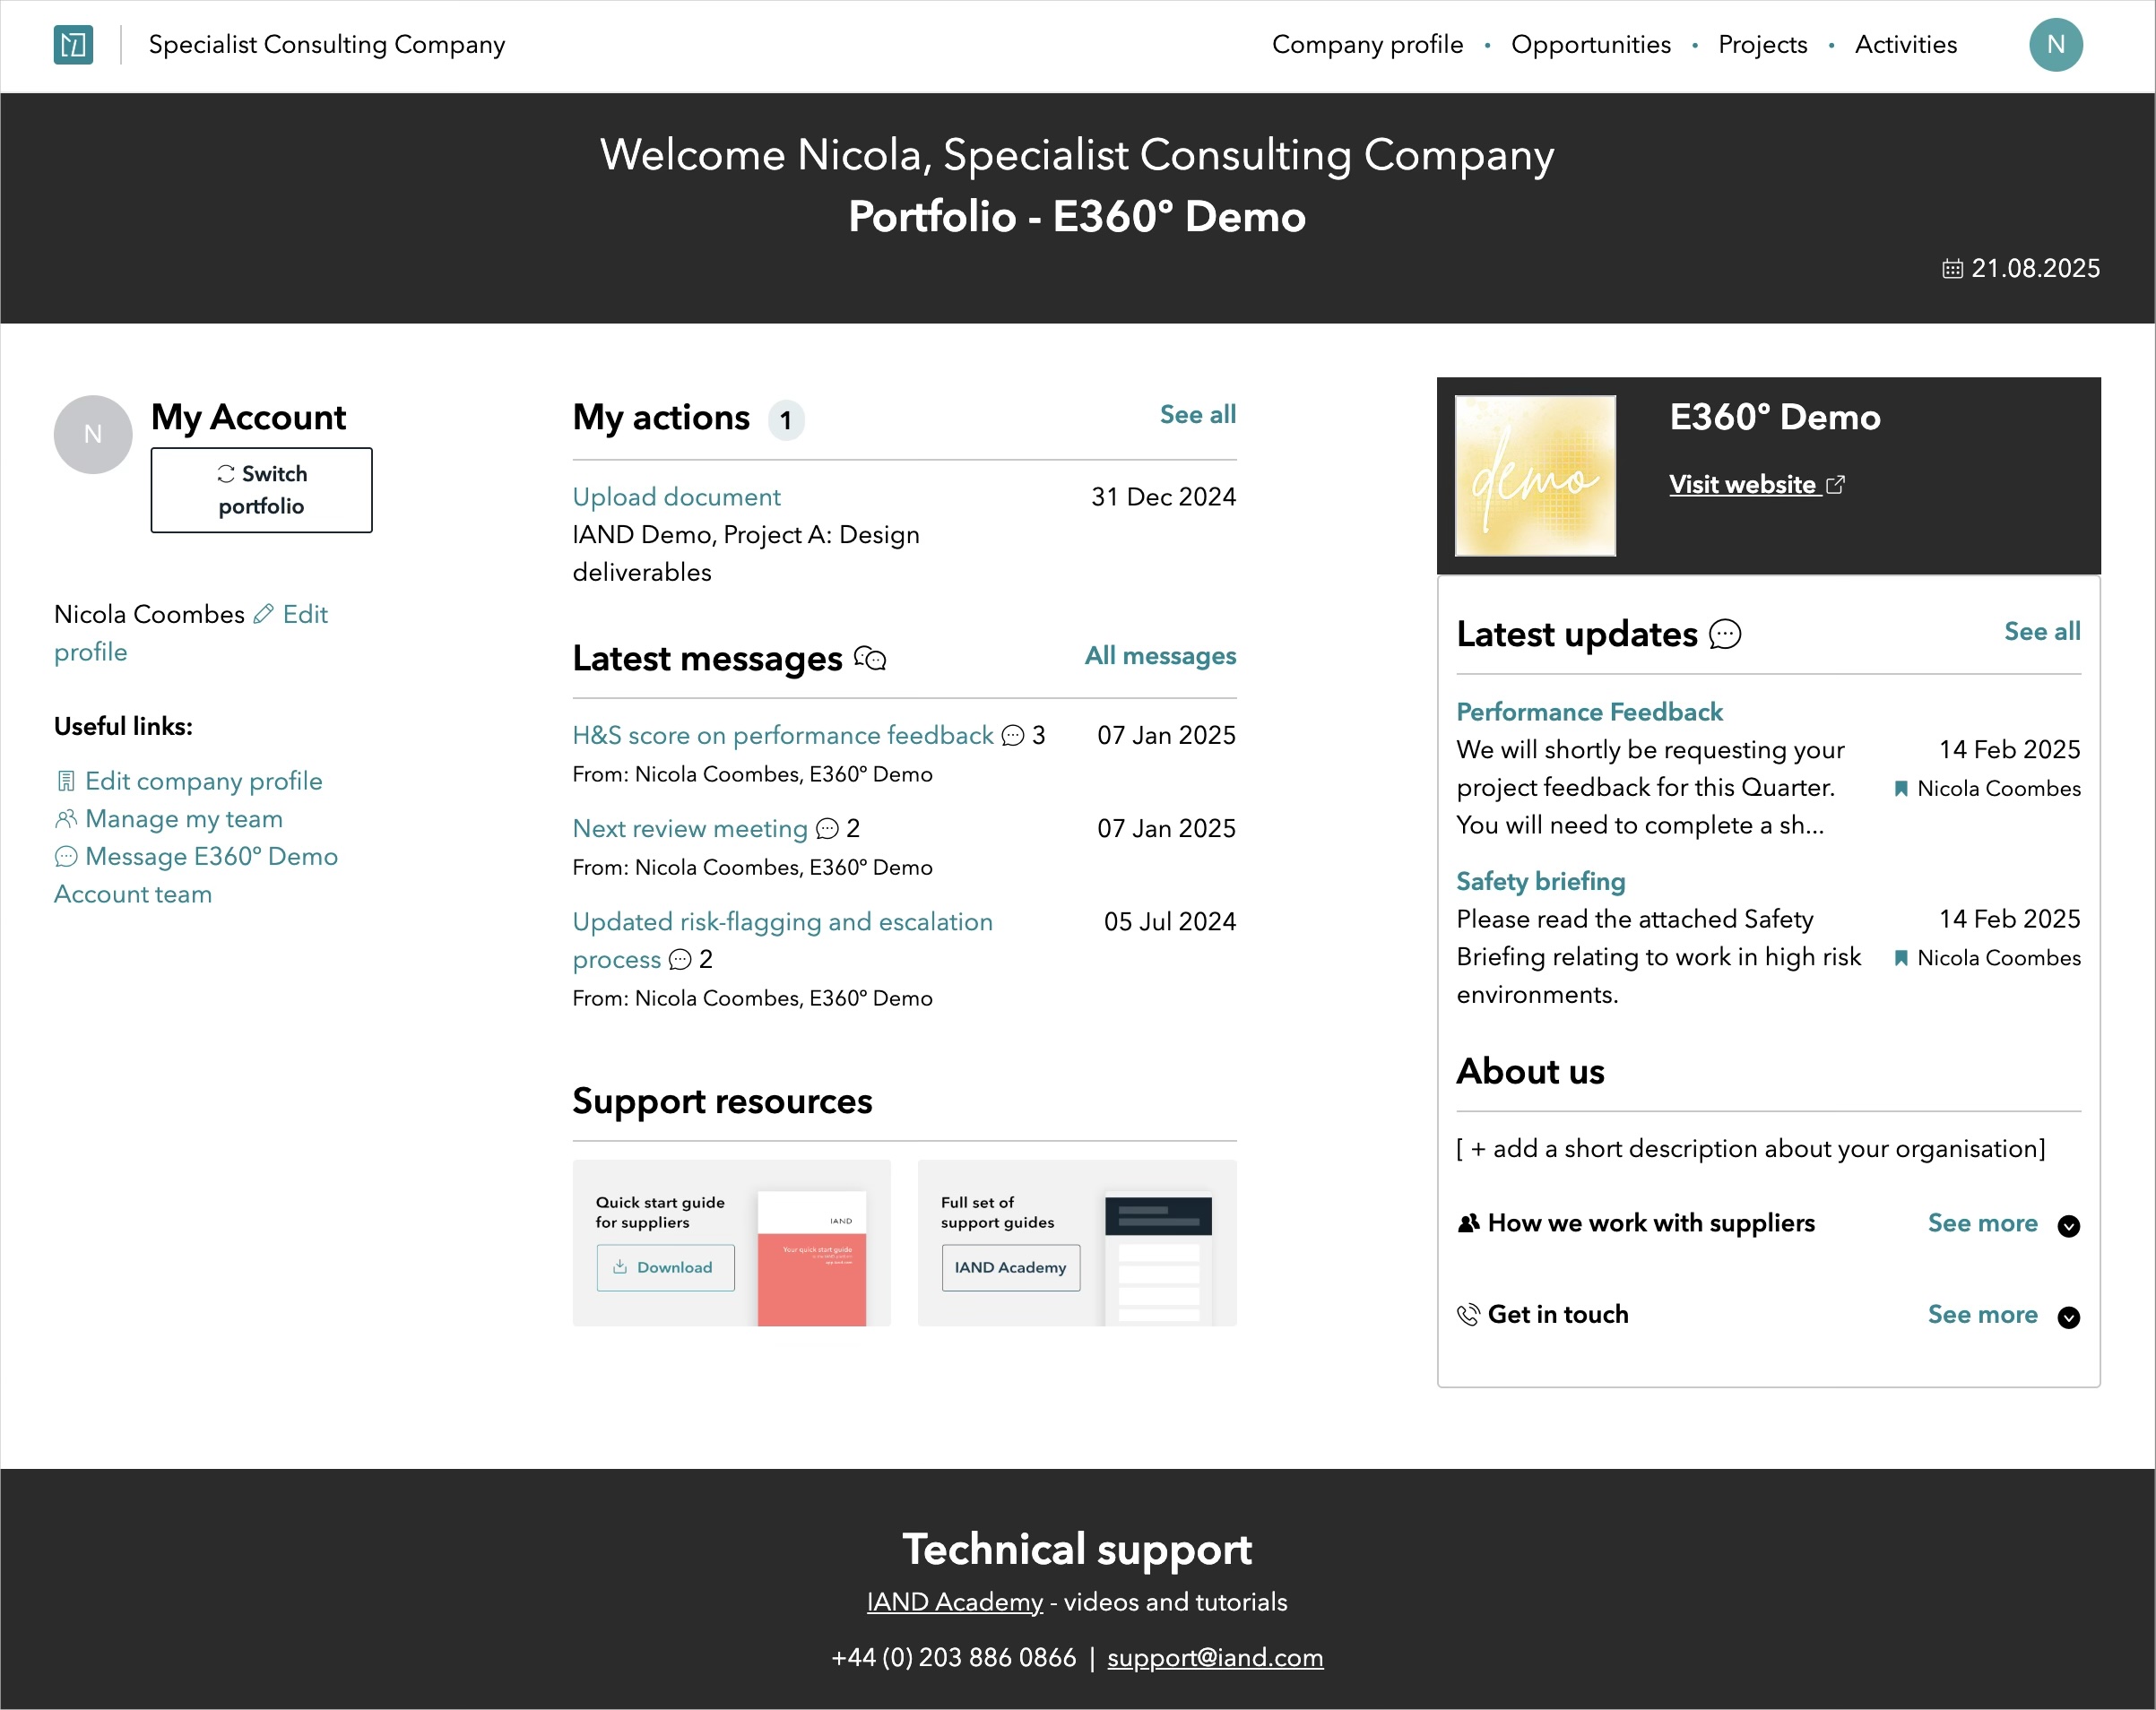Click the 31 Dec 2024 due date
This screenshot has width=2156, height=1710.
tap(1163, 497)
